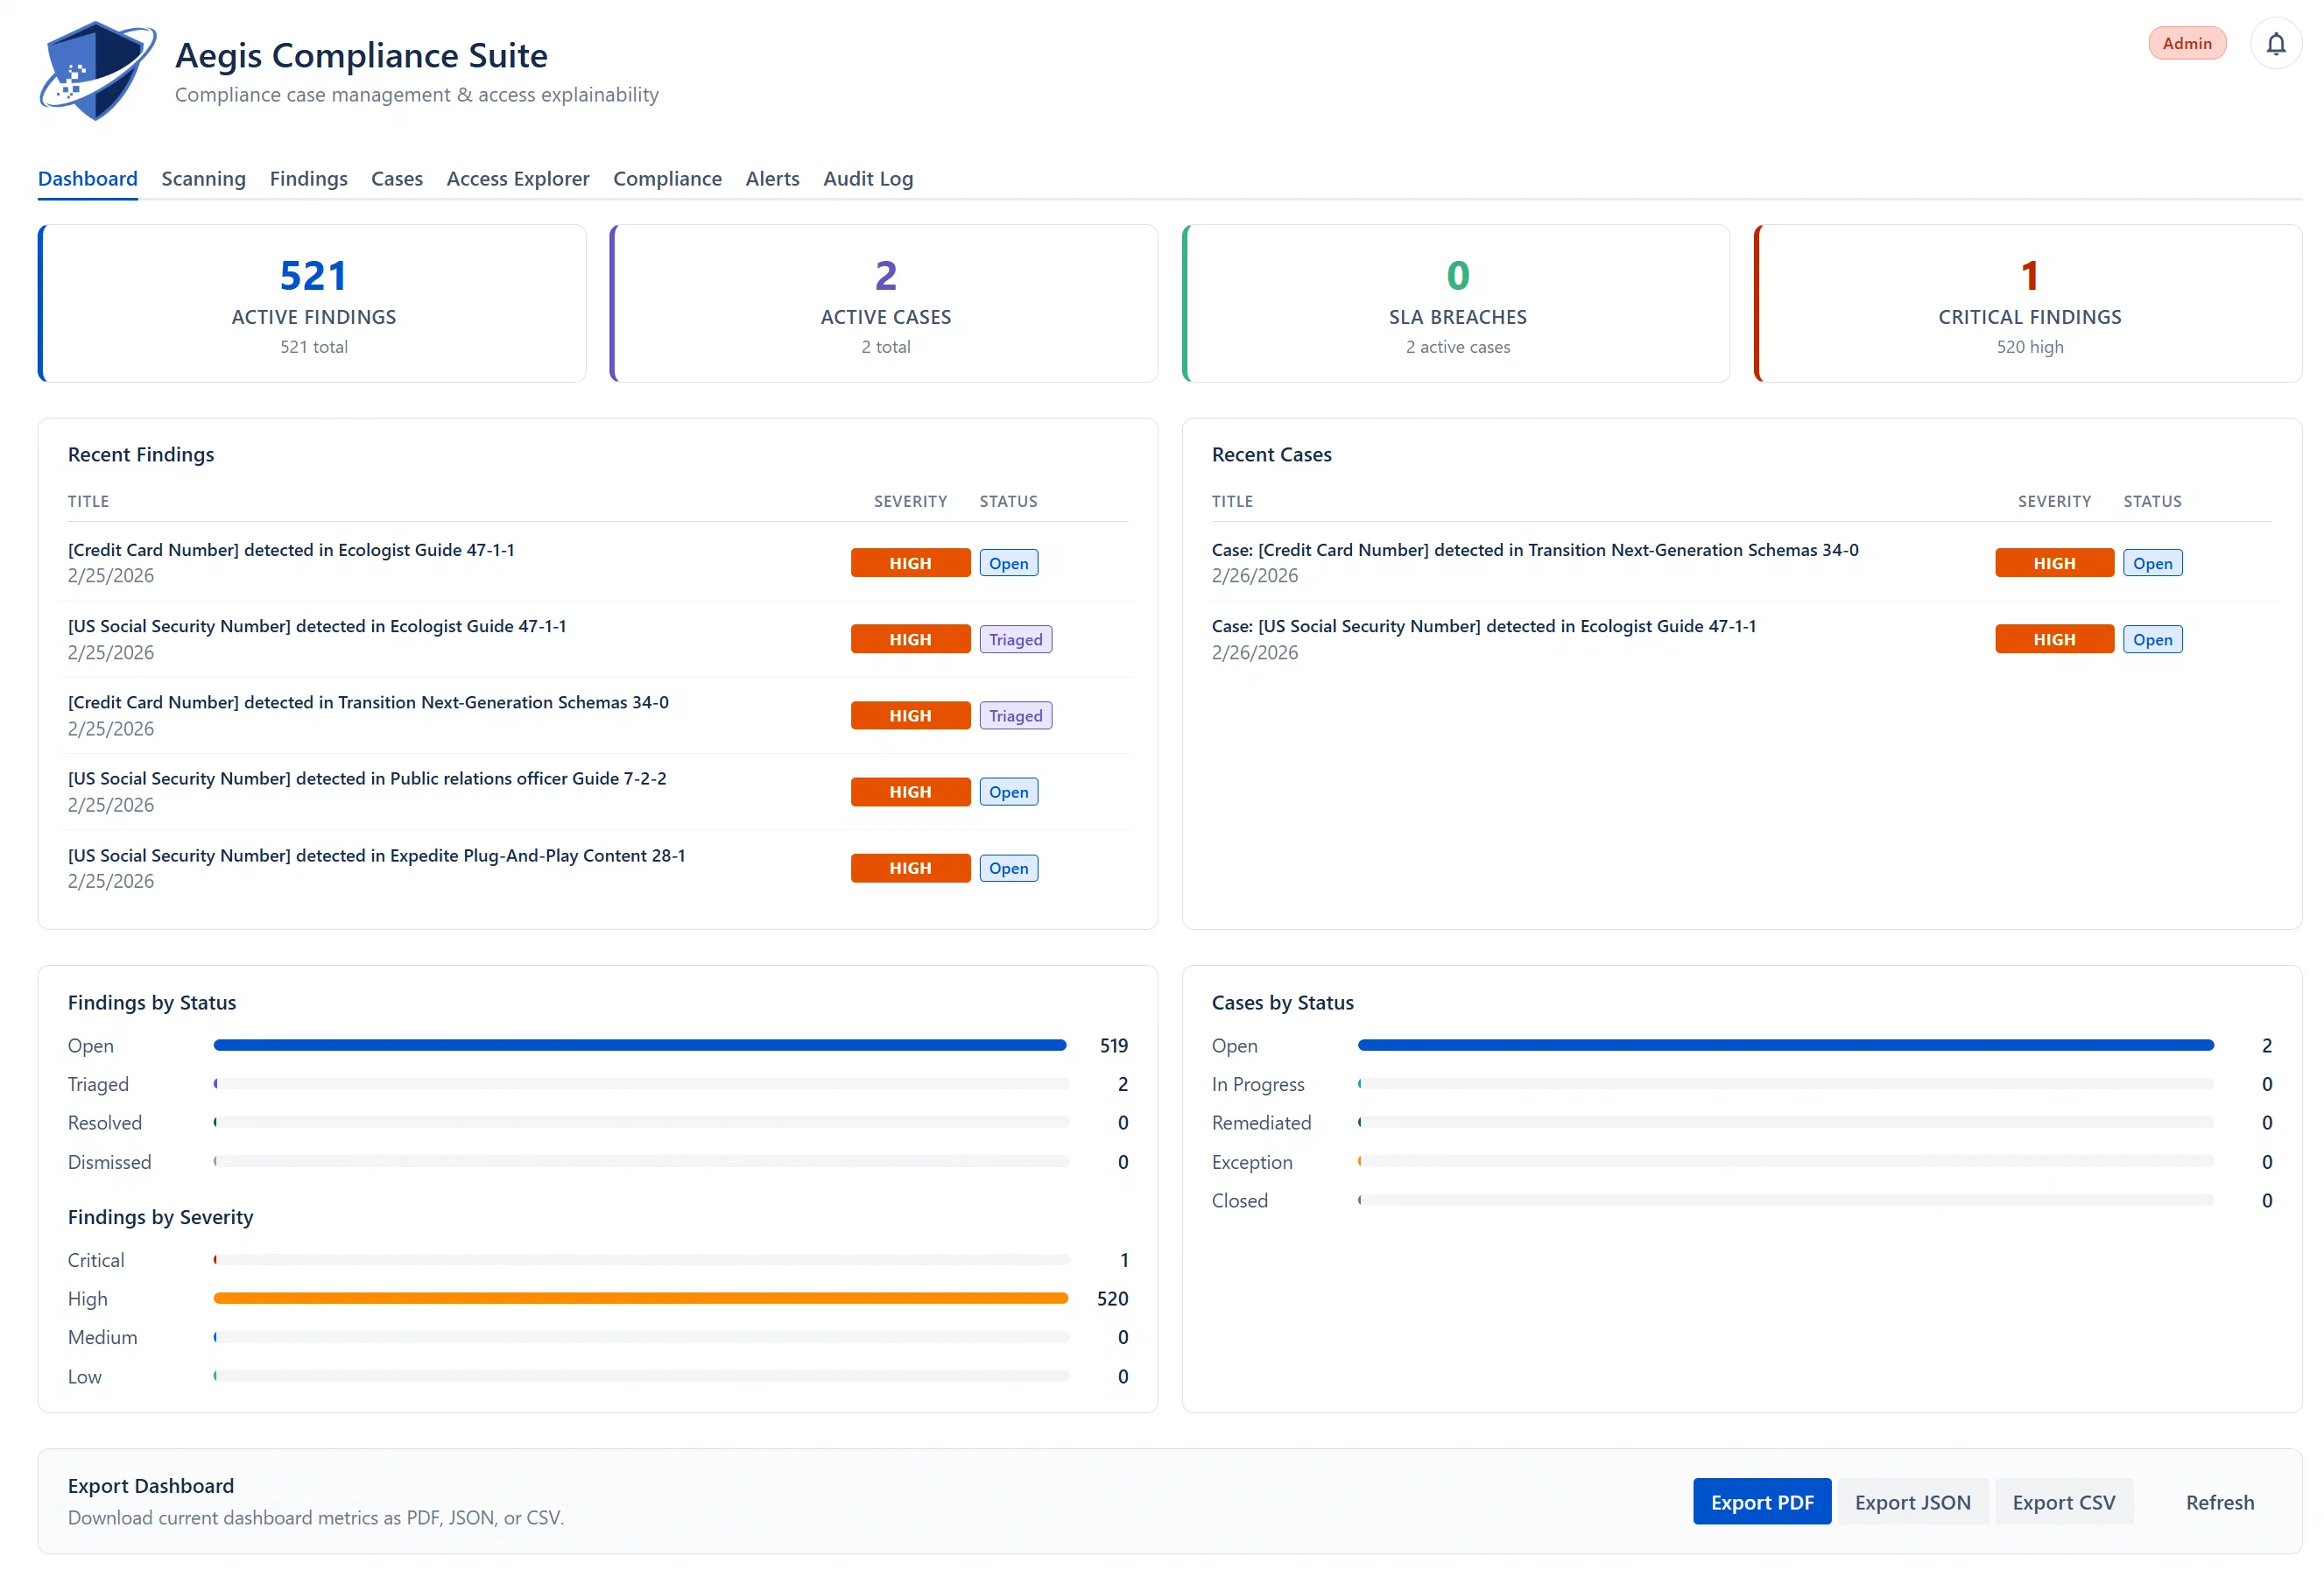Open case for US Social Security Number Ecologist Guide
The height and width of the screenshot is (1577, 2324).
point(1484,626)
